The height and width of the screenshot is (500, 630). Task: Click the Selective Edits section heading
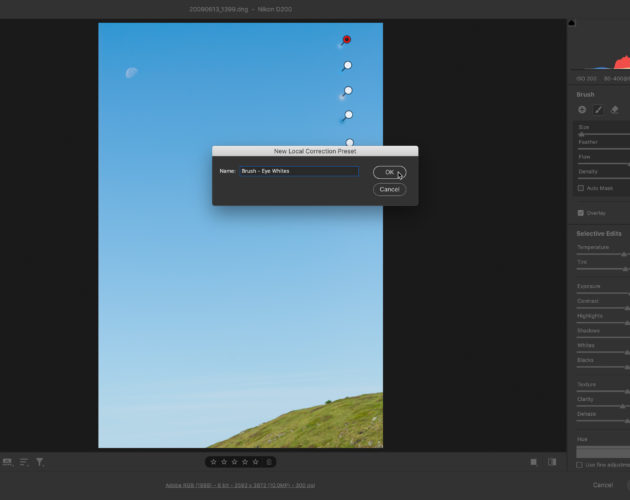(599, 234)
